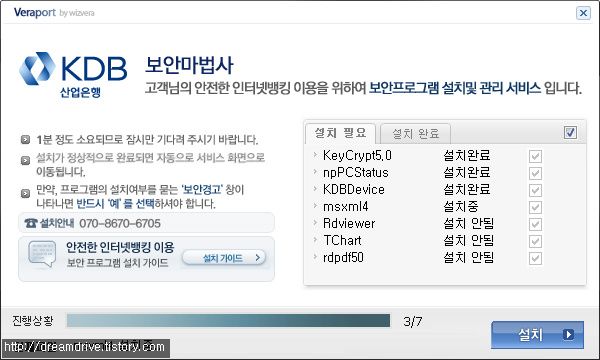Close the Veraport window
This screenshot has width=600, height=360.
coord(583,13)
